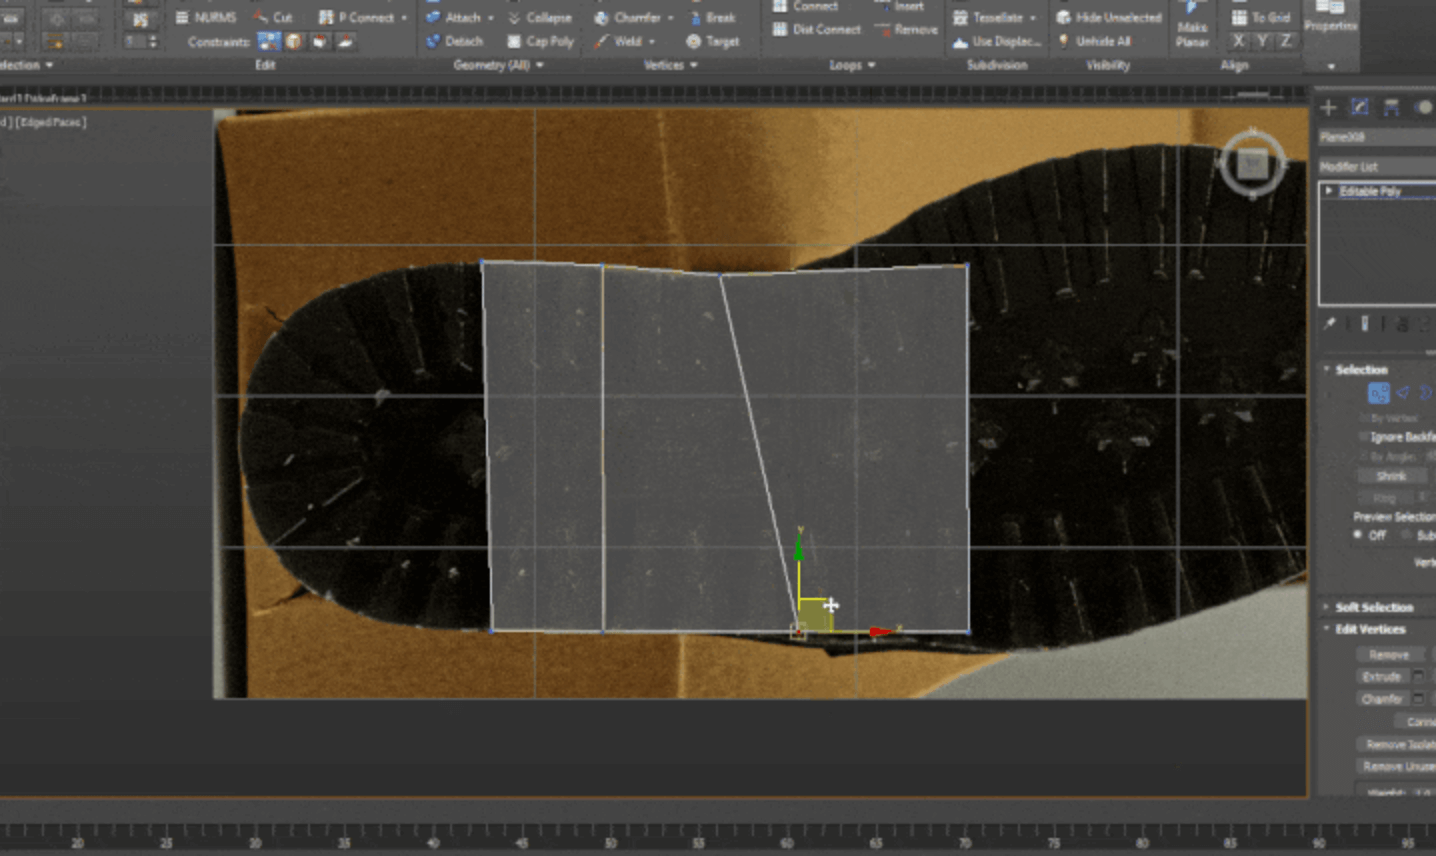
Task: Open the Create panel plus icon
Action: pyautogui.click(x=1328, y=107)
